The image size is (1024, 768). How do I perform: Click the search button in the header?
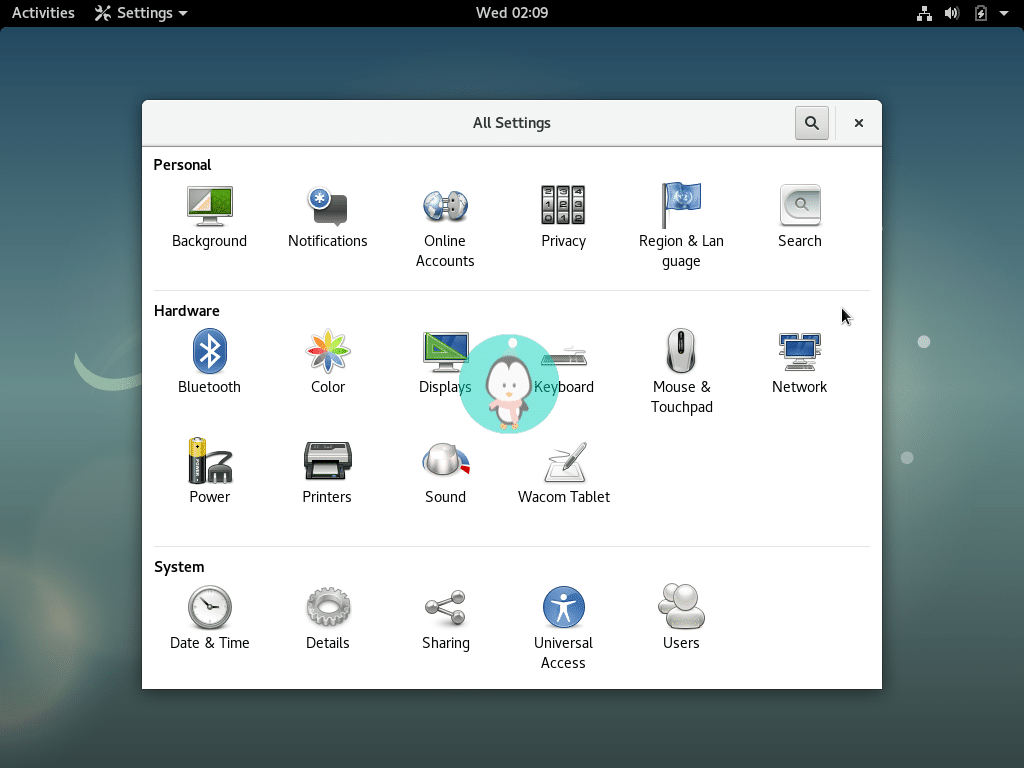tap(811, 122)
